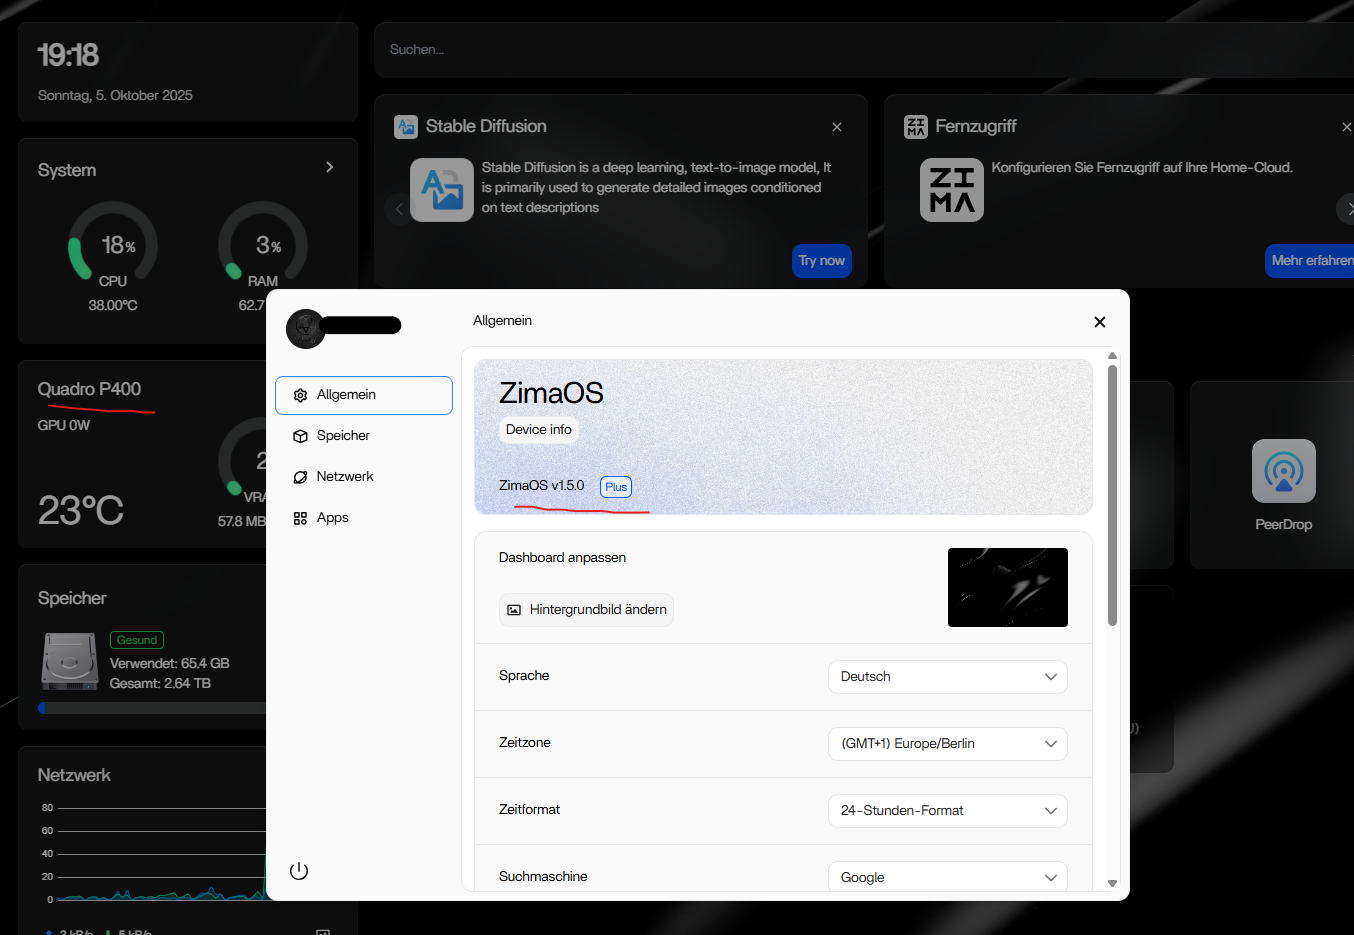Click the CPU temperature 38.00°C
The image size is (1354, 935).
[113, 306]
